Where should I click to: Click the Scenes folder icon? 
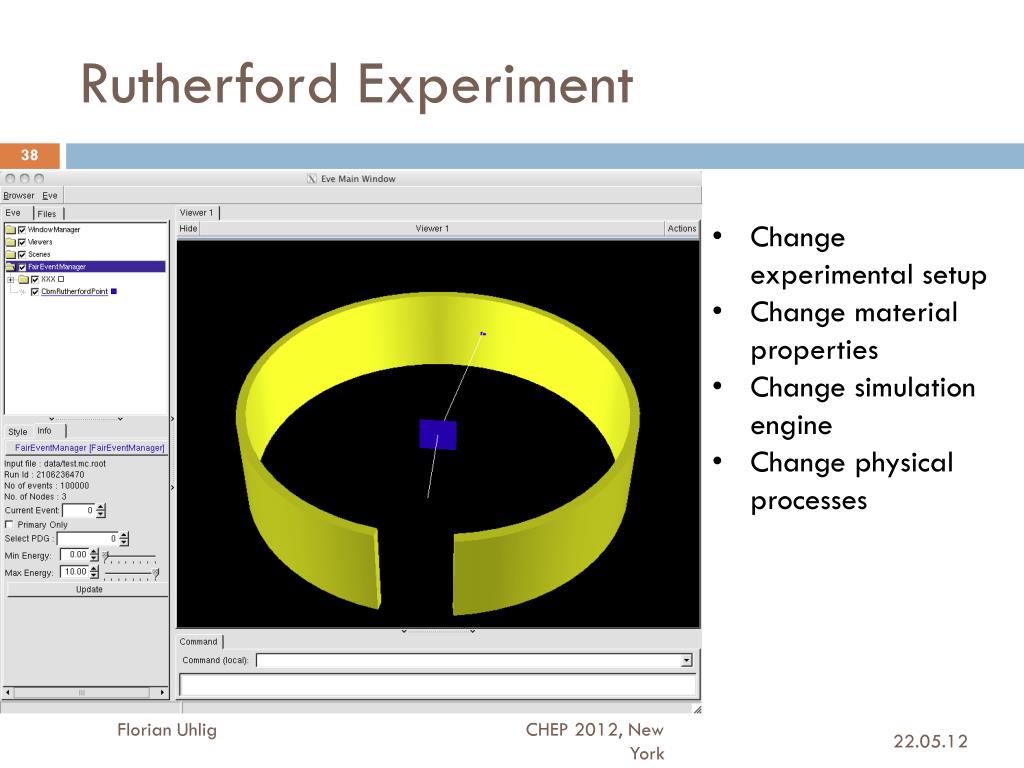pos(10,255)
